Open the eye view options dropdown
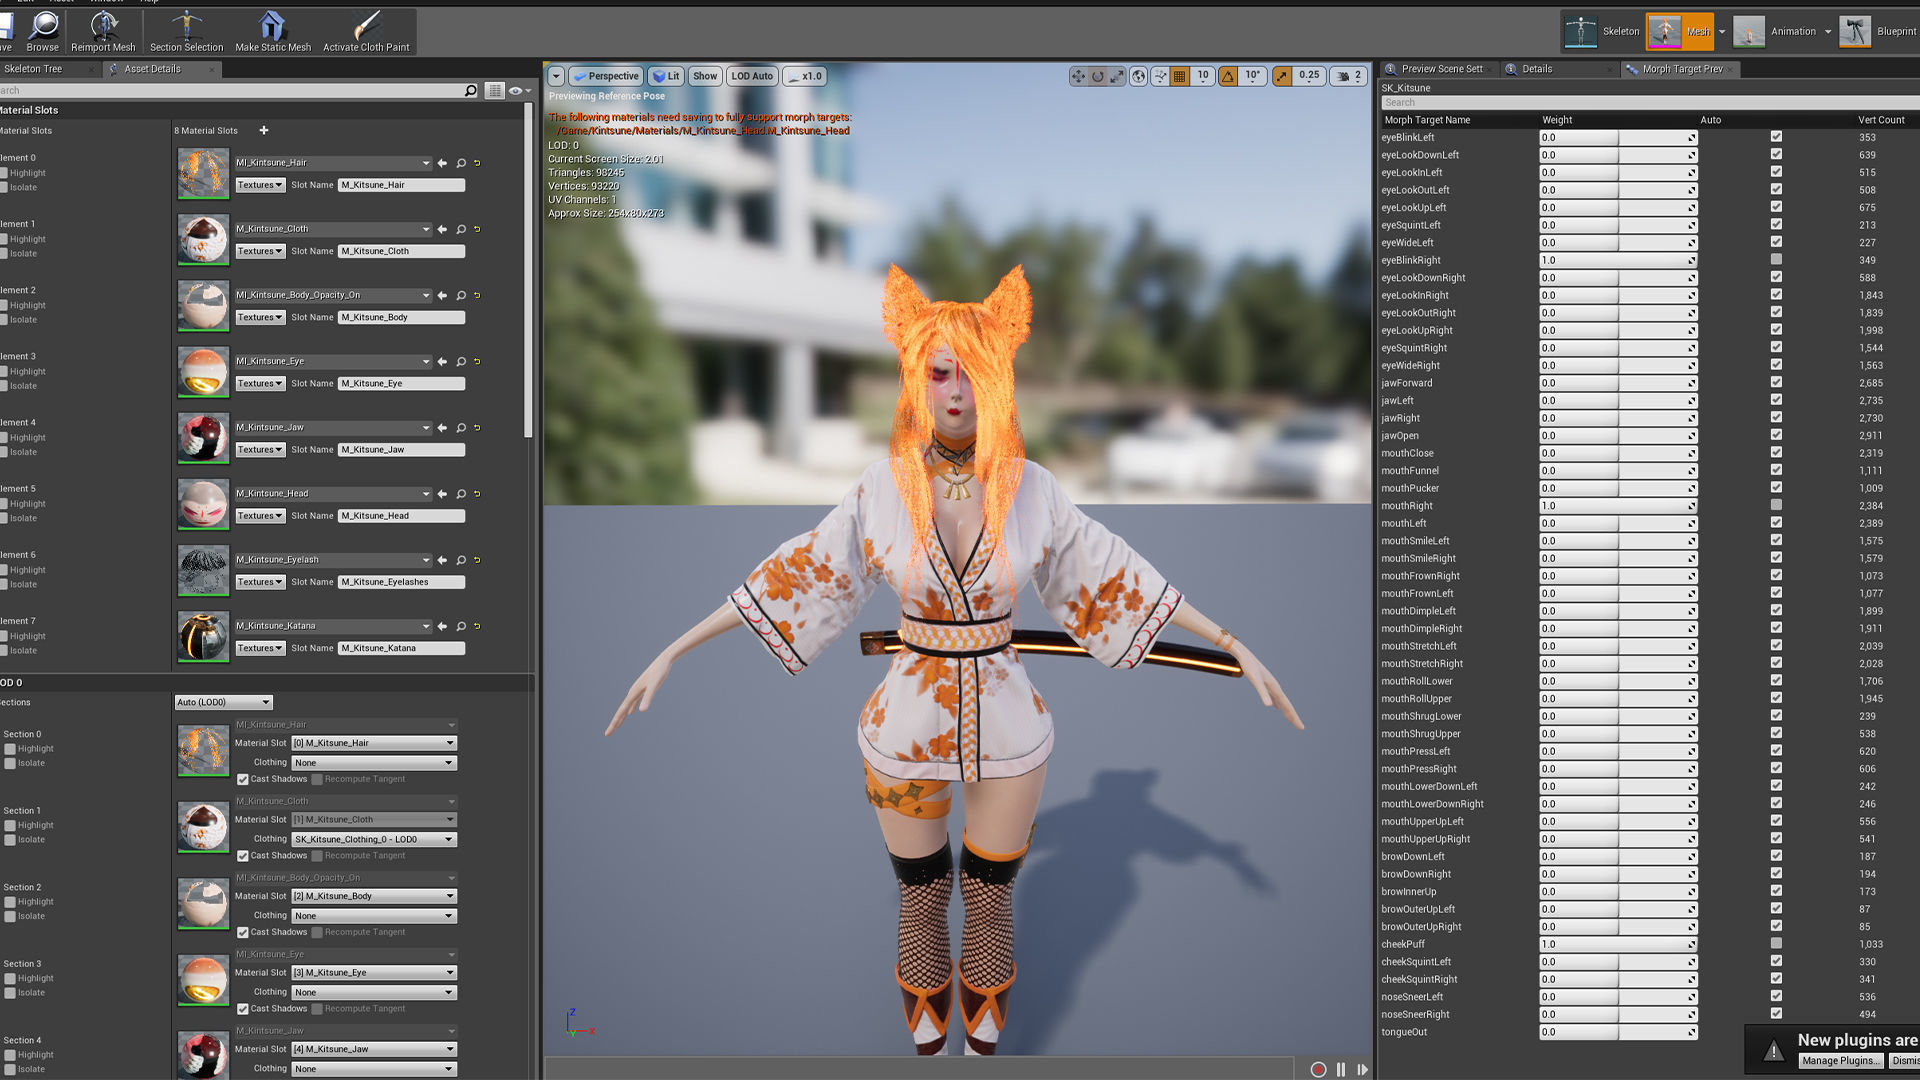Image resolution: width=1920 pixels, height=1080 pixels. (x=518, y=91)
